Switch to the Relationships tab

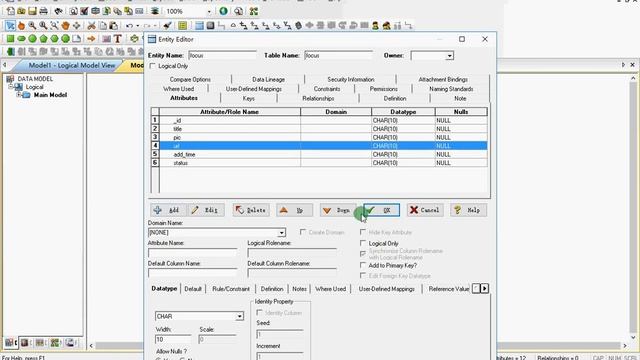[318, 98]
